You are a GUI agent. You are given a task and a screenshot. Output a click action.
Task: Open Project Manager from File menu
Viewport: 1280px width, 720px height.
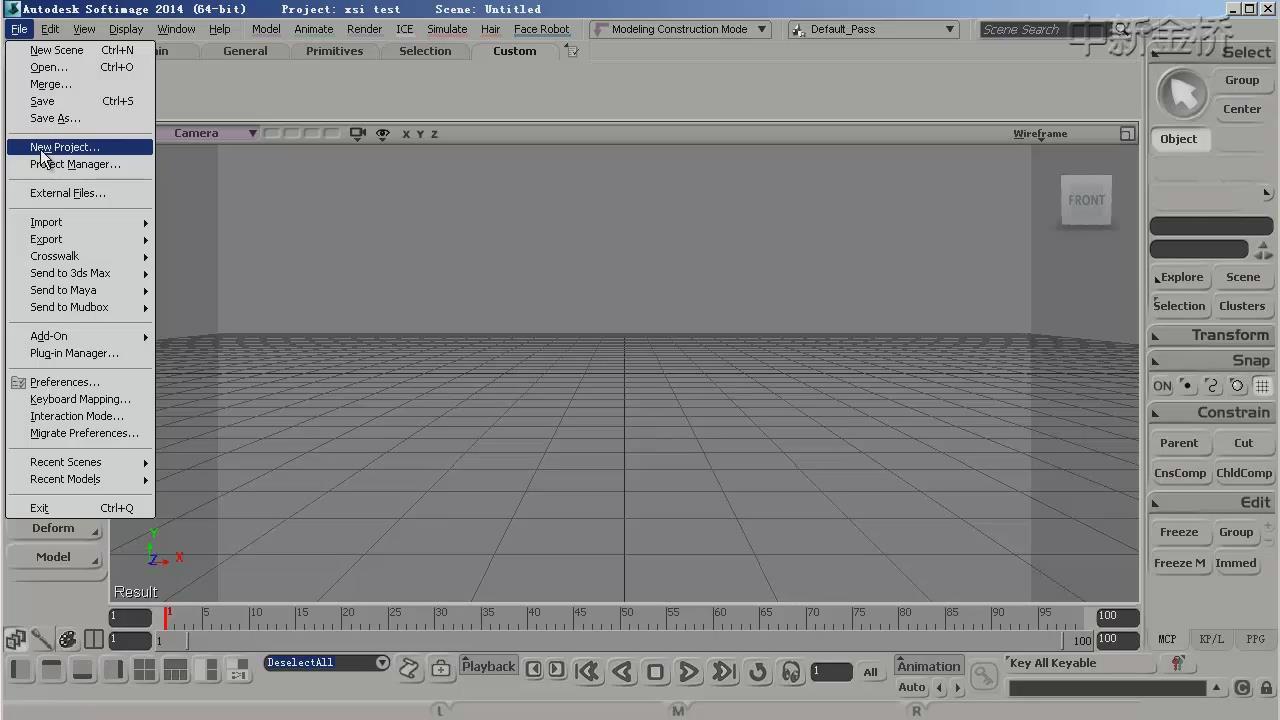(x=80, y=164)
